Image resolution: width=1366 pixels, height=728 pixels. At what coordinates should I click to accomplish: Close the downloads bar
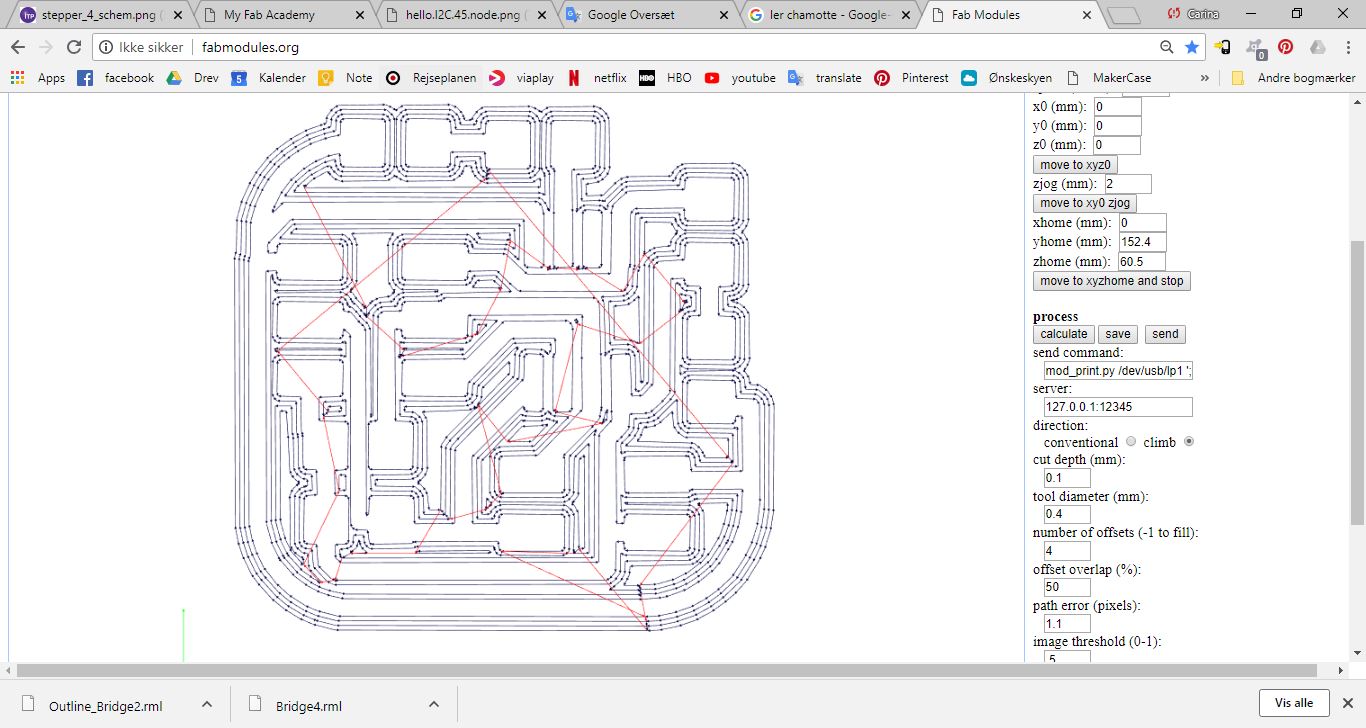pos(1346,702)
